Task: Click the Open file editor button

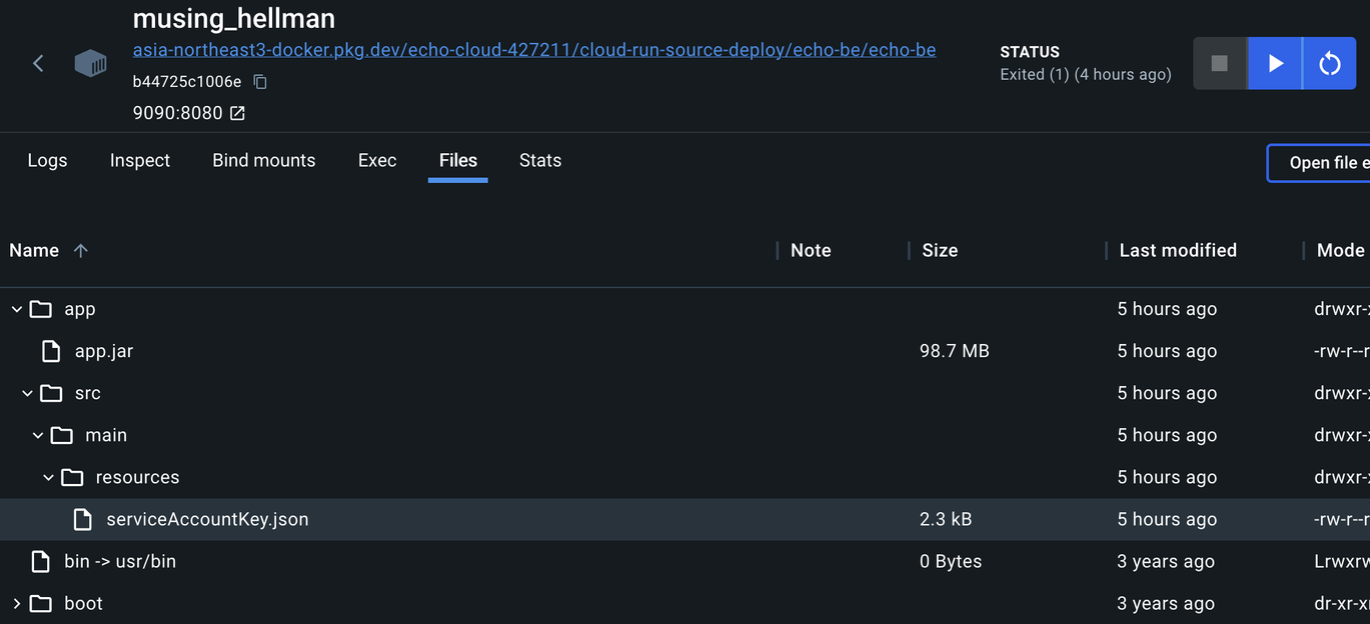Action: (1320, 163)
